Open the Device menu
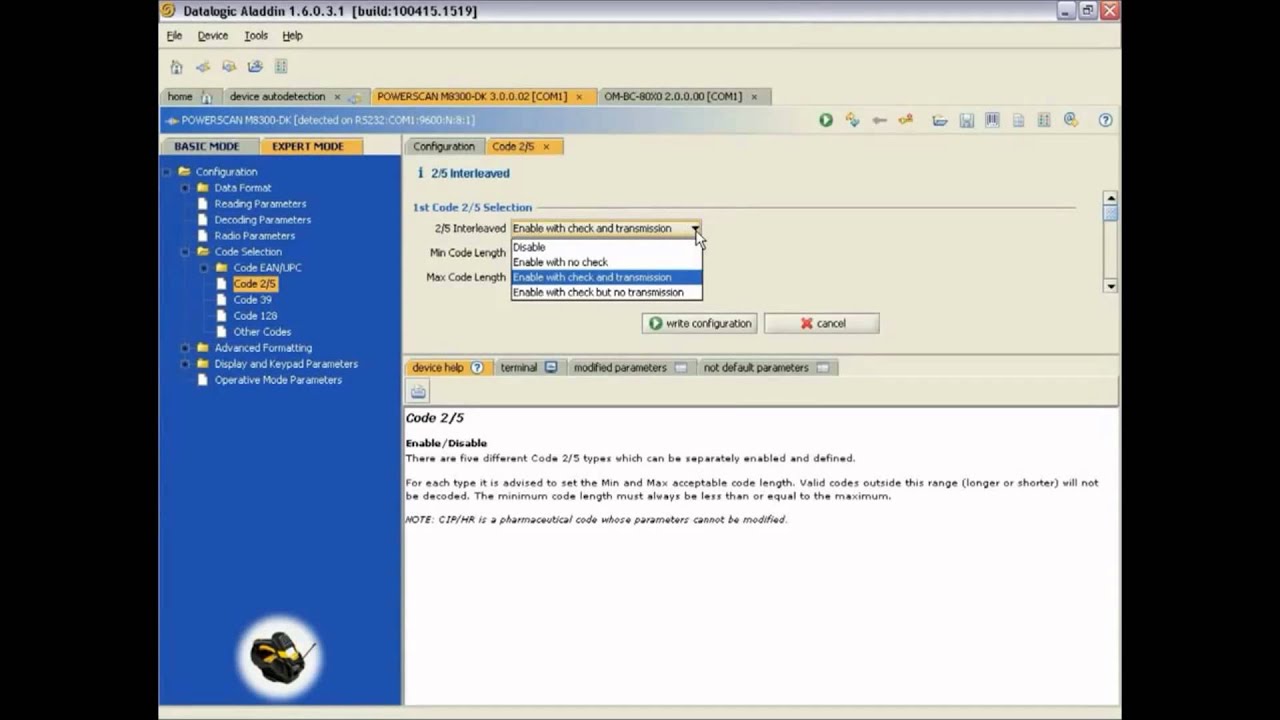 pyautogui.click(x=212, y=35)
